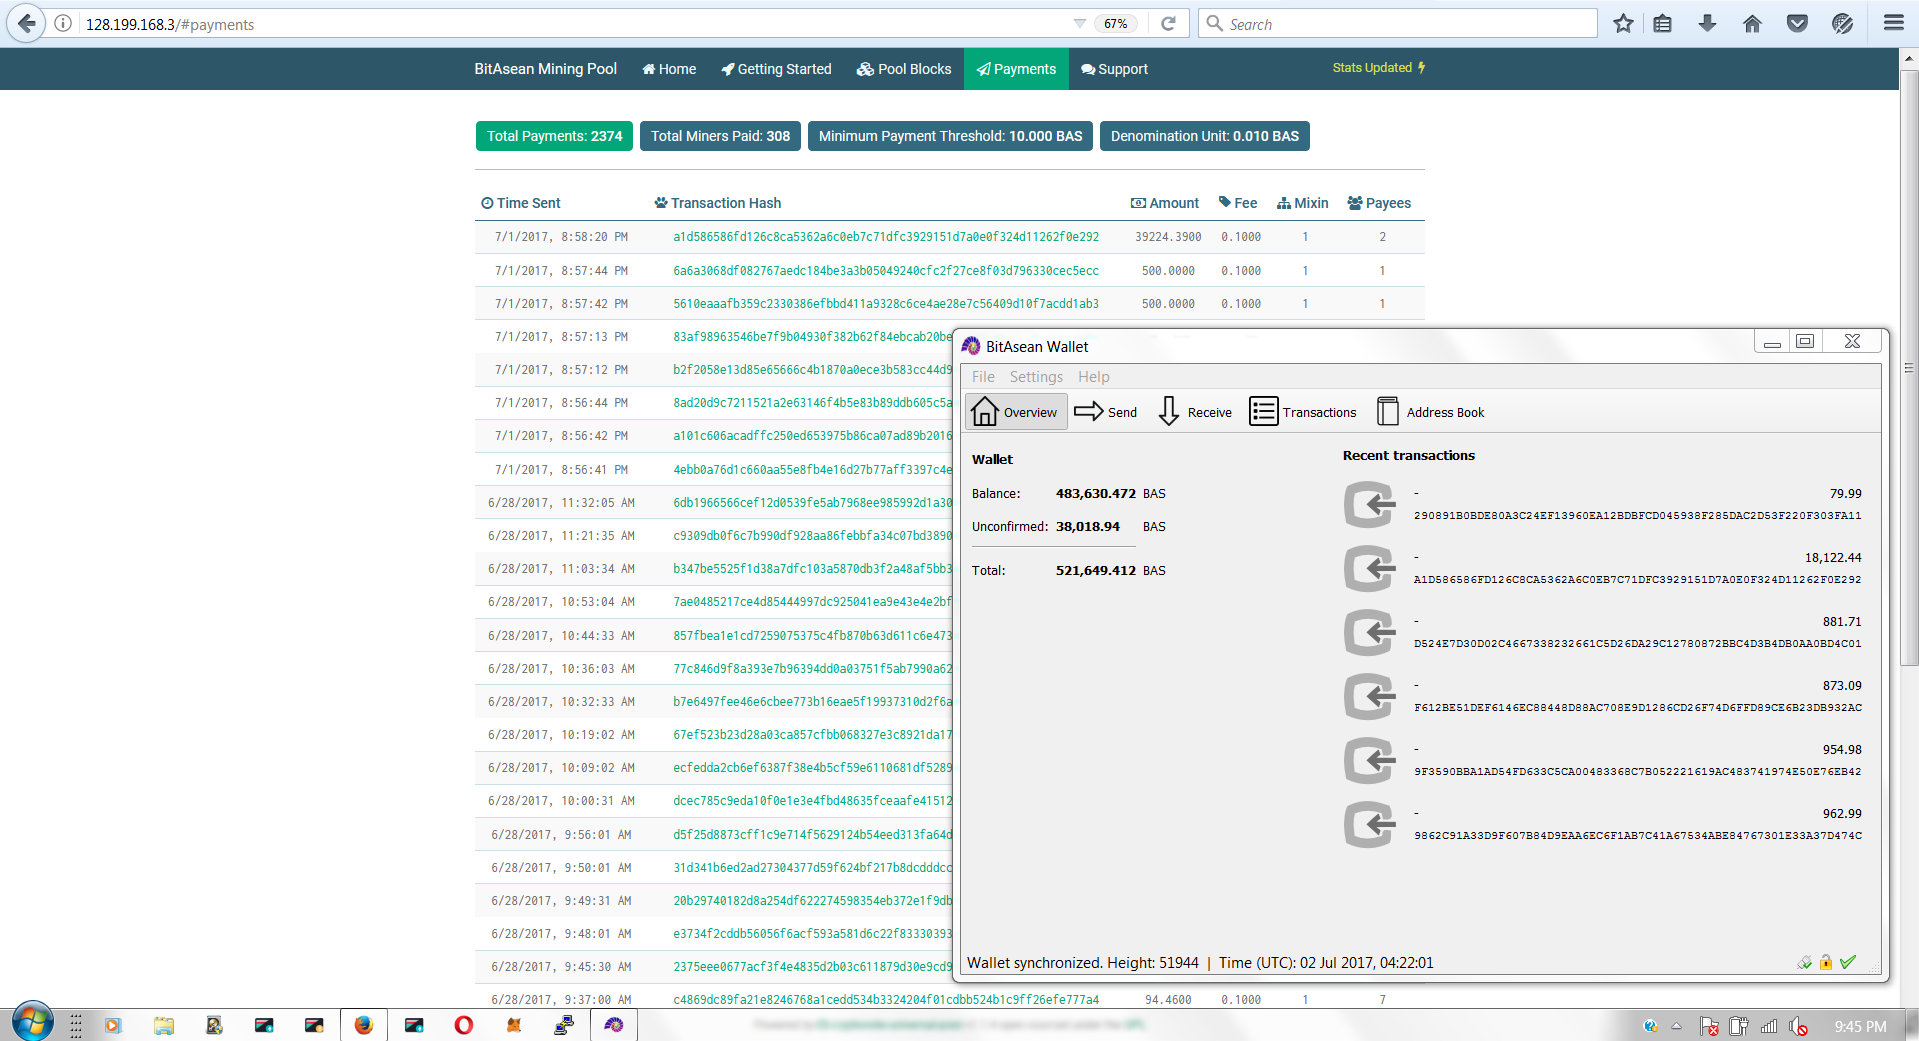Click the 954.98 incoming transaction icon
Screen dimensions: 1919x1041
tap(1370, 761)
